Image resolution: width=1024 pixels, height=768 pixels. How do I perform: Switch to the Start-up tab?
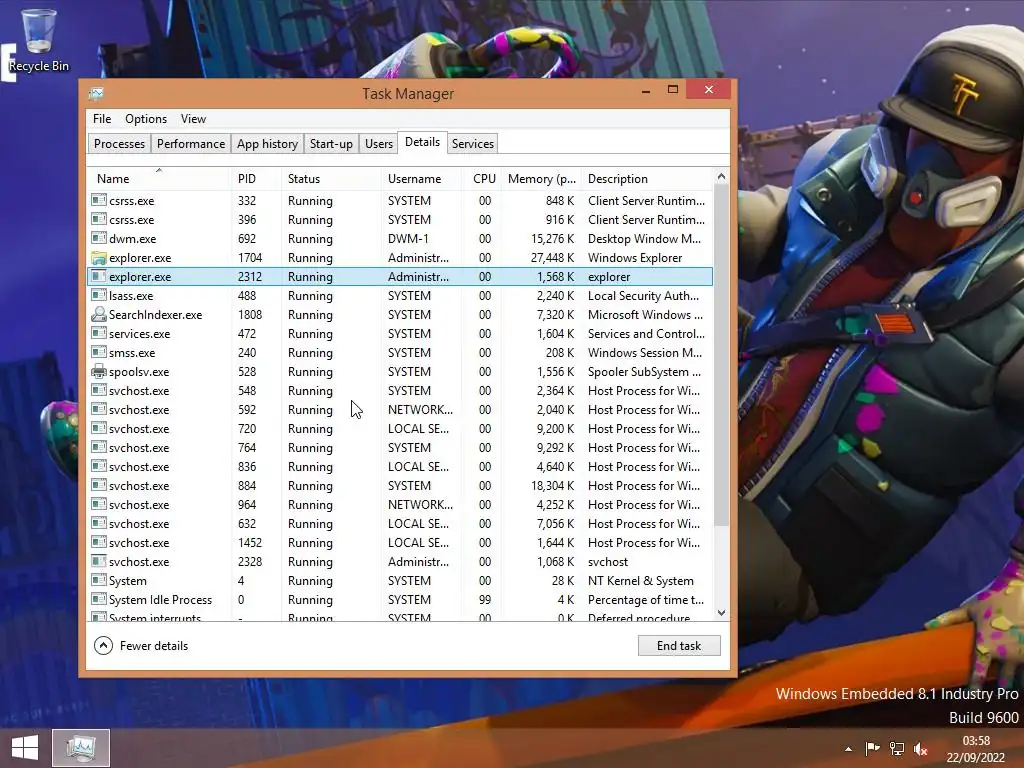click(331, 144)
